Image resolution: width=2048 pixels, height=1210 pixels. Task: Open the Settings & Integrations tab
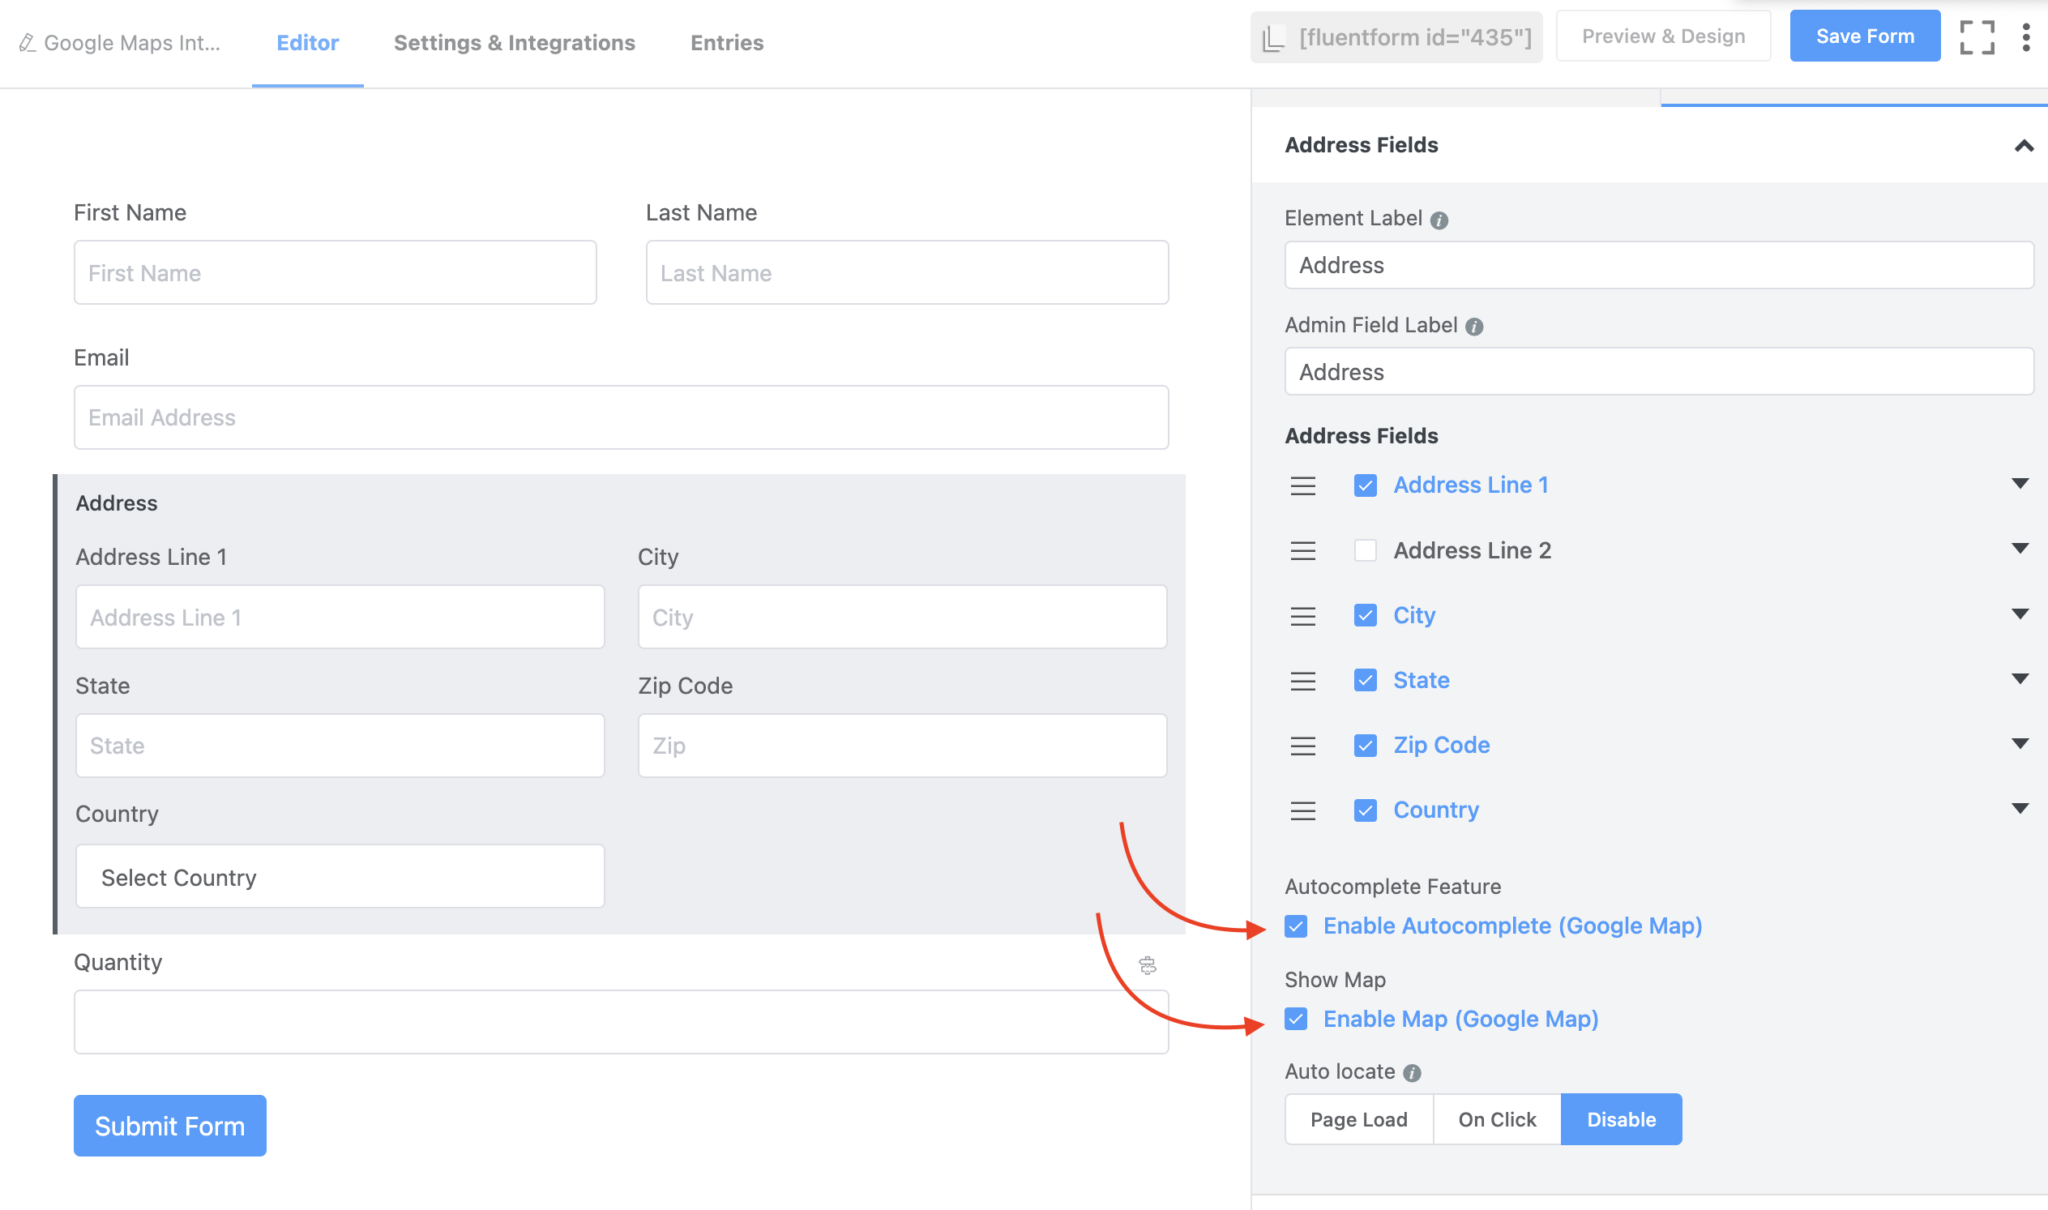tap(514, 43)
